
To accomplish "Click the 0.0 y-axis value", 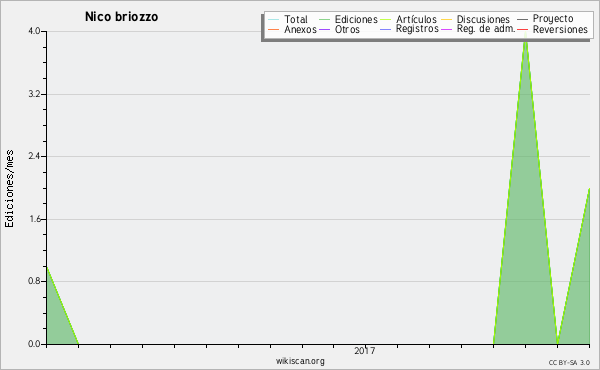I will click(x=34, y=344).
